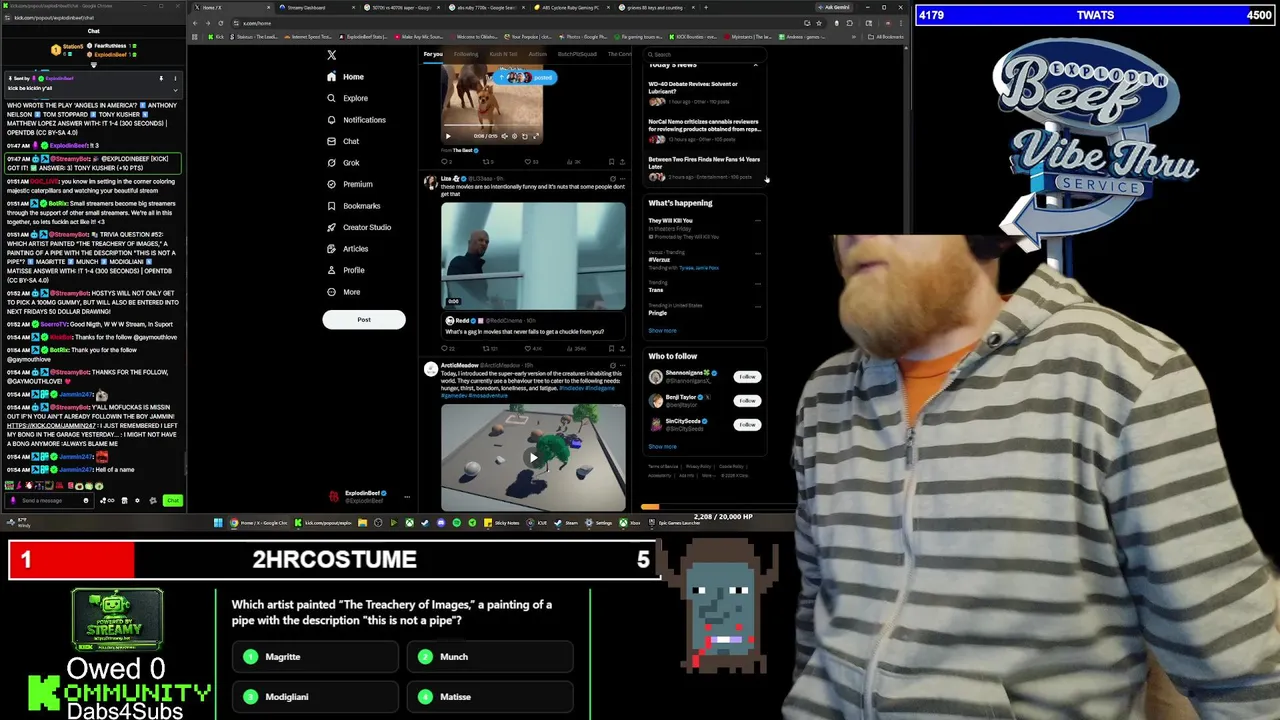Open More menu in X sidebar
Image resolution: width=1280 pixels, height=720 pixels.
343,292
